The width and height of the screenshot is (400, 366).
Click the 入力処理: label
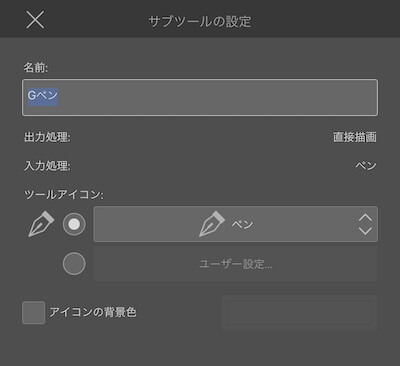coord(47,166)
